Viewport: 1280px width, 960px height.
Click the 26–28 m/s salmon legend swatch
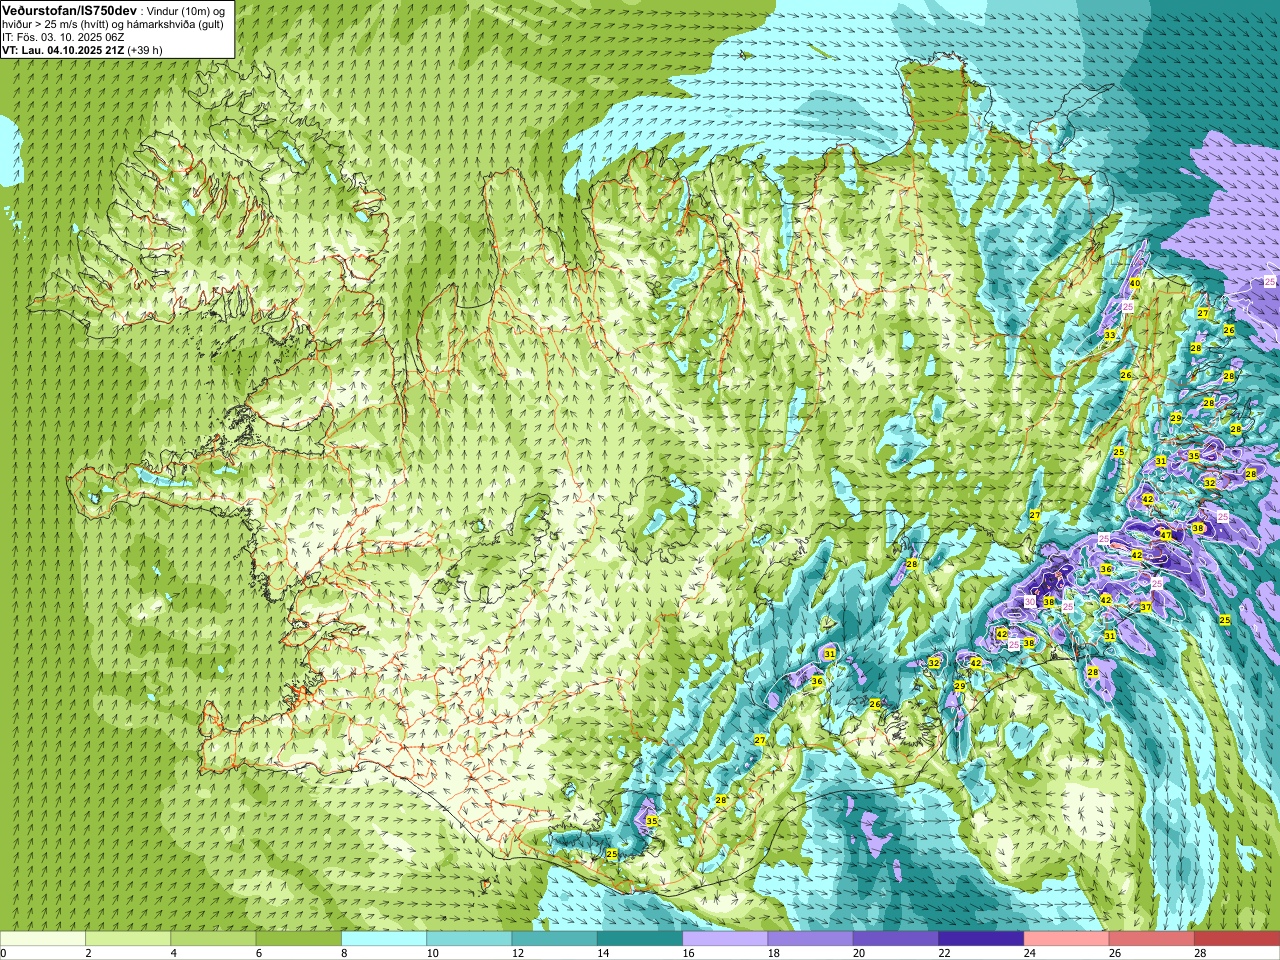[x=1152, y=939]
